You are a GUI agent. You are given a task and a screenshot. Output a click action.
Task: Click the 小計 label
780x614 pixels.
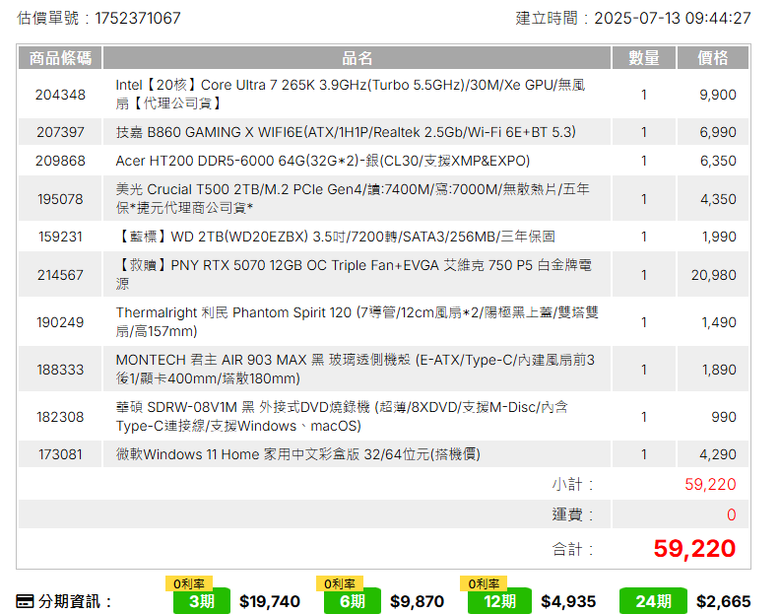tap(572, 484)
